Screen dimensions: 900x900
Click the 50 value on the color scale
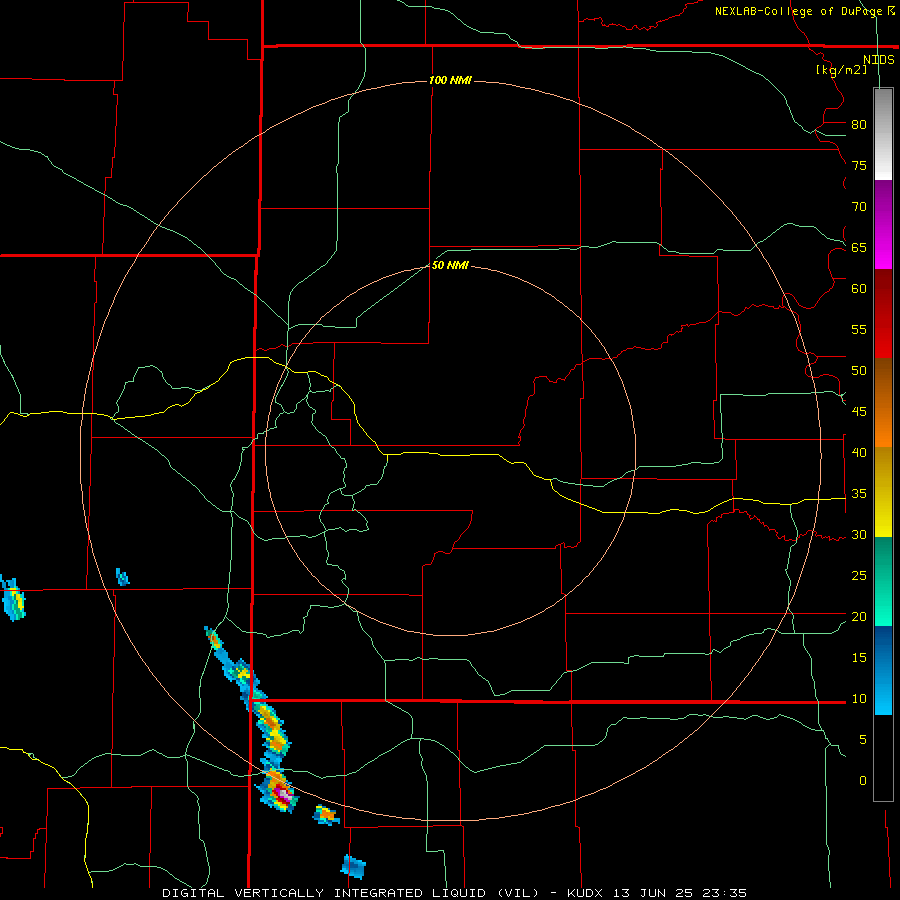pos(859,371)
